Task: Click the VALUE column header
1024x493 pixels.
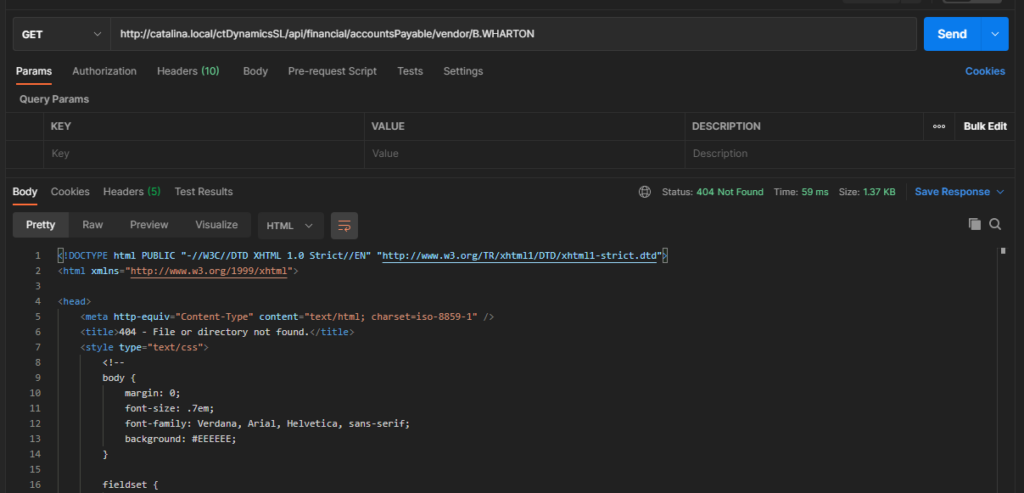Action: (x=388, y=127)
